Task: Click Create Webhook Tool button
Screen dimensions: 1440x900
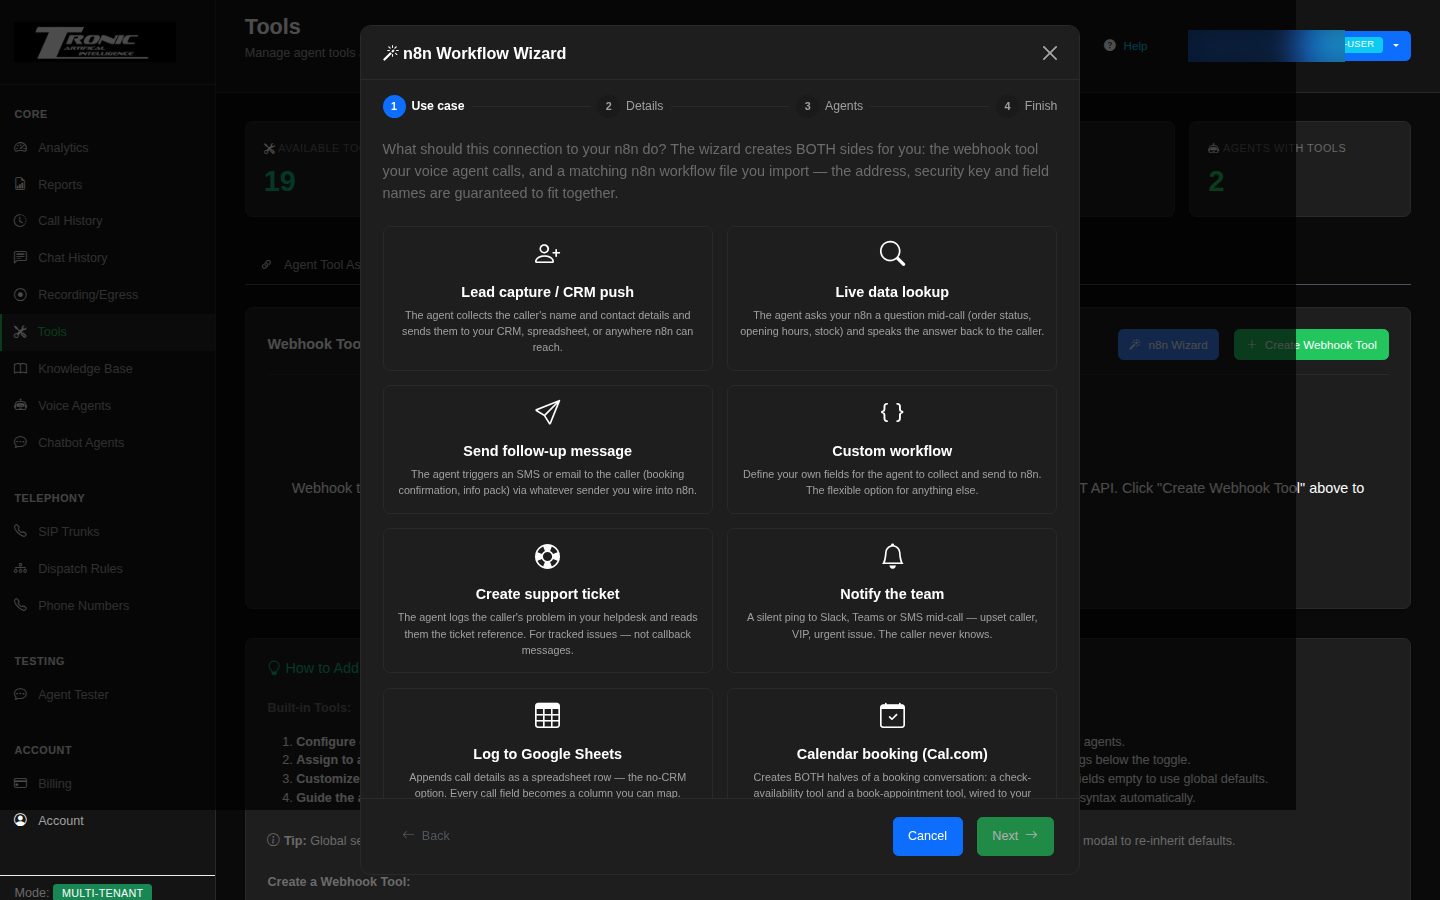Action: click(1311, 345)
